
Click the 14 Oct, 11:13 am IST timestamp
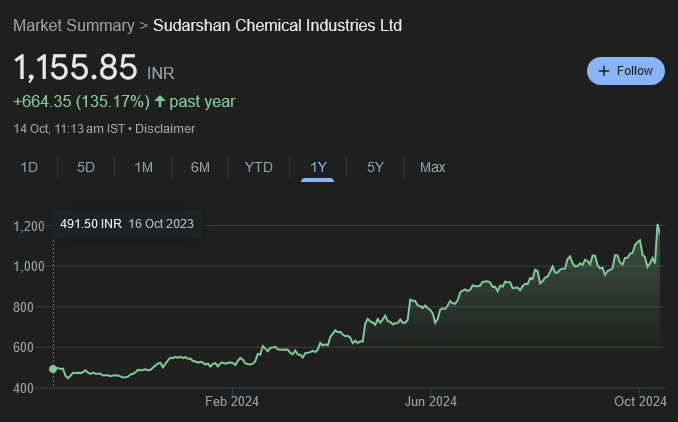pyautogui.click(x=69, y=129)
